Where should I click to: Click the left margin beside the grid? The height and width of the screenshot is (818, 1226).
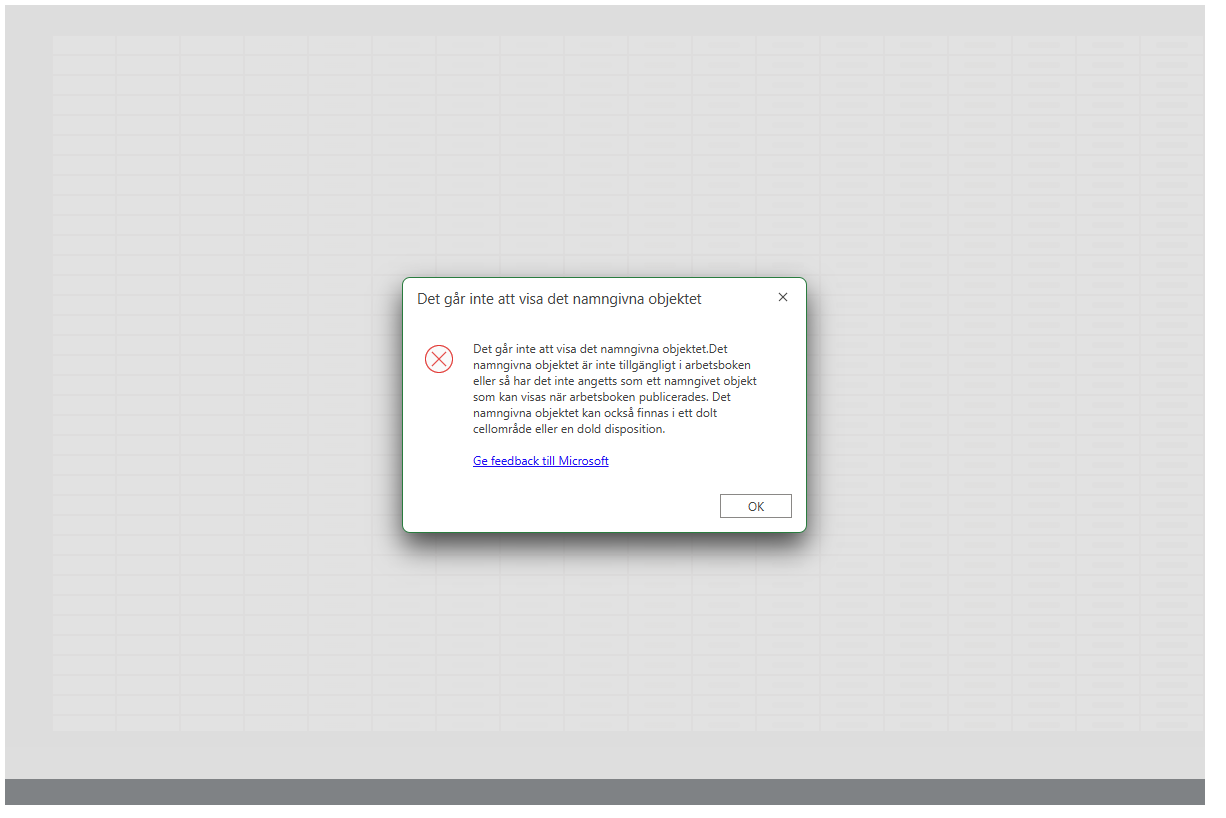click(28, 380)
